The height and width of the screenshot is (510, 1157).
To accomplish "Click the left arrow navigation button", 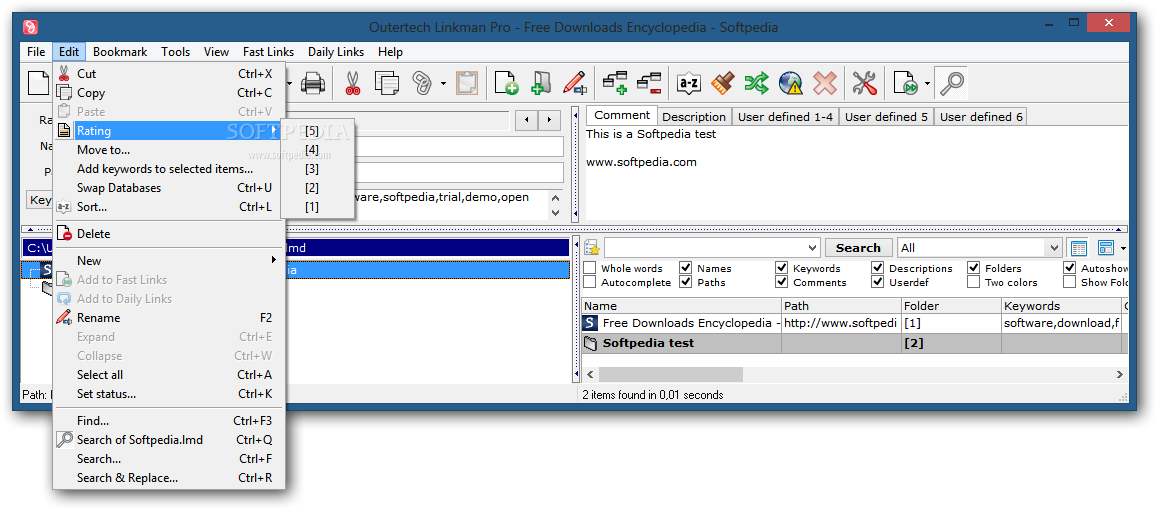I will tap(526, 120).
